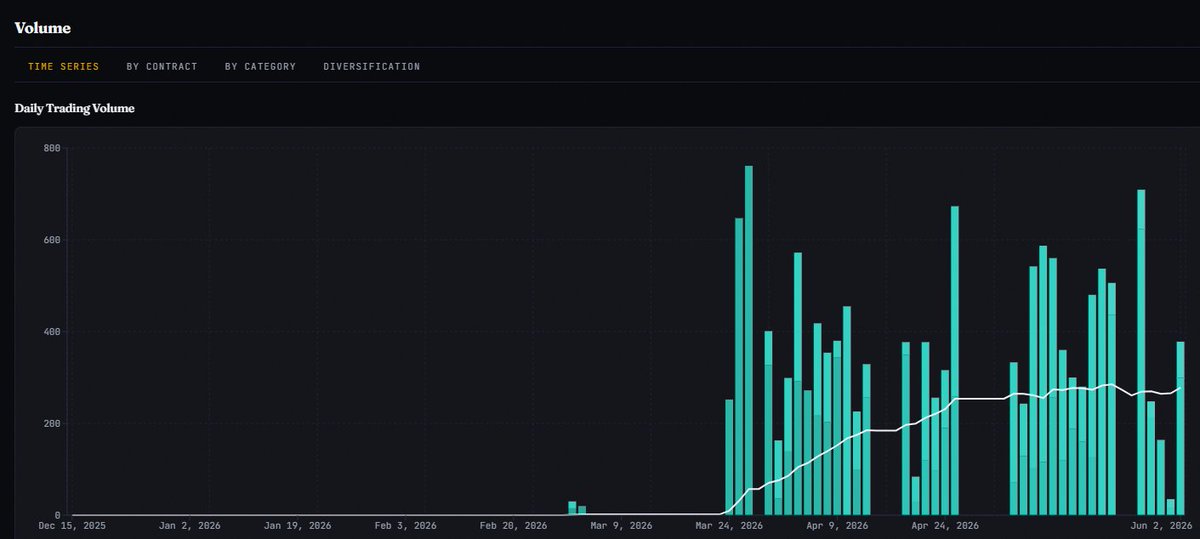
Task: Click the 200 y-axis label
Action: tap(52, 424)
